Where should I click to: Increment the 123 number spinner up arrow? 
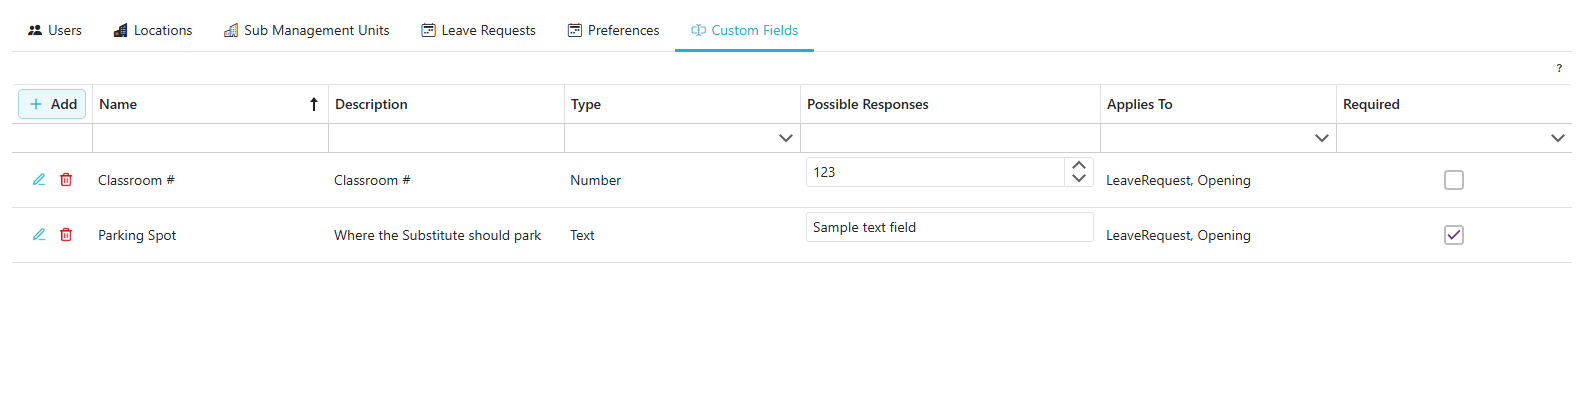(1078, 165)
